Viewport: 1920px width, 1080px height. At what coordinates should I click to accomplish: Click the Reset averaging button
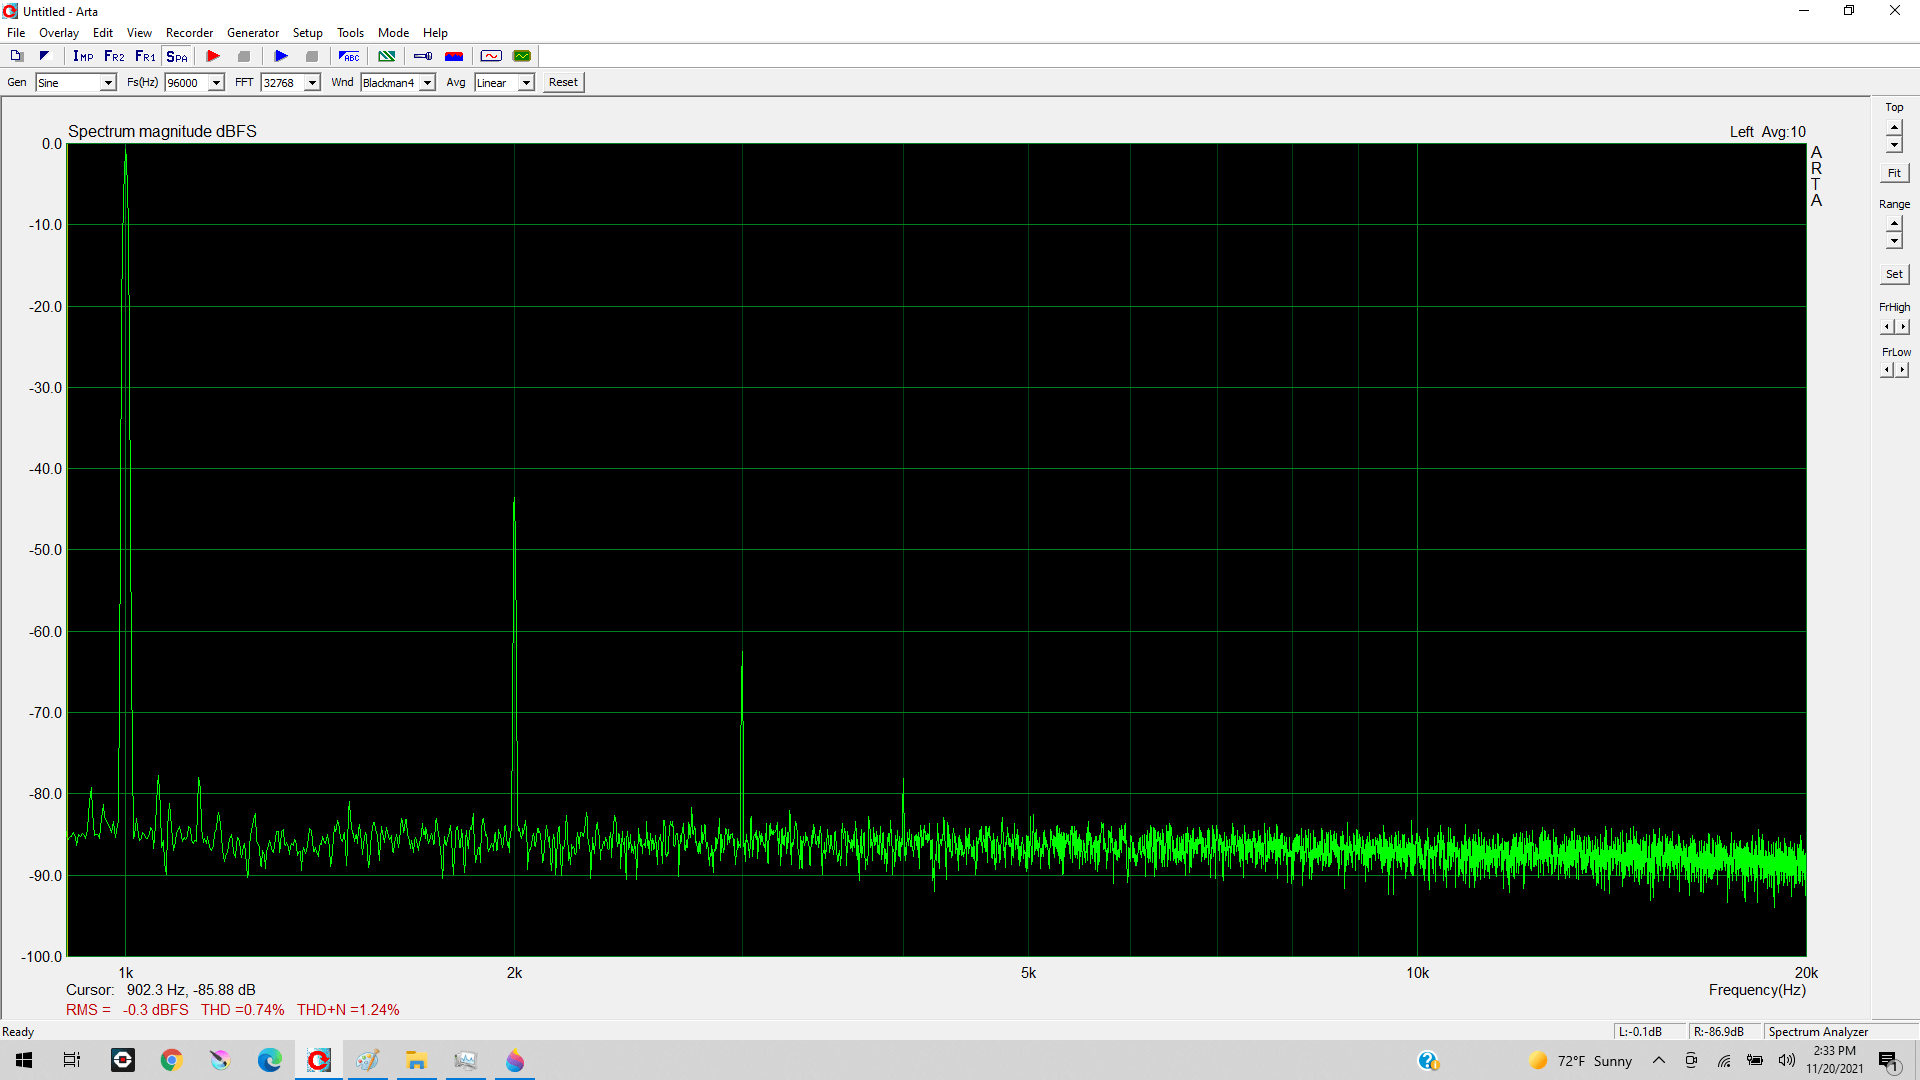coord(563,83)
